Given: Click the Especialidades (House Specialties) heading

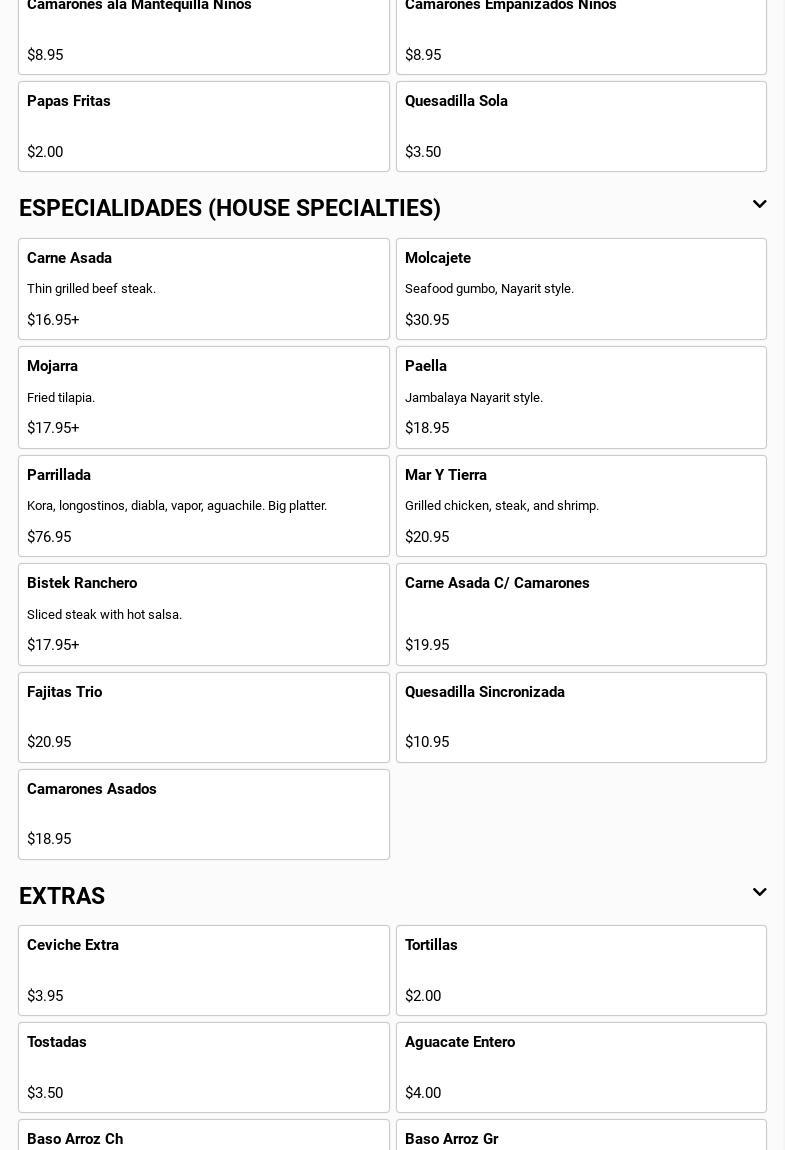Looking at the screenshot, I should pyautogui.click(x=230, y=208).
